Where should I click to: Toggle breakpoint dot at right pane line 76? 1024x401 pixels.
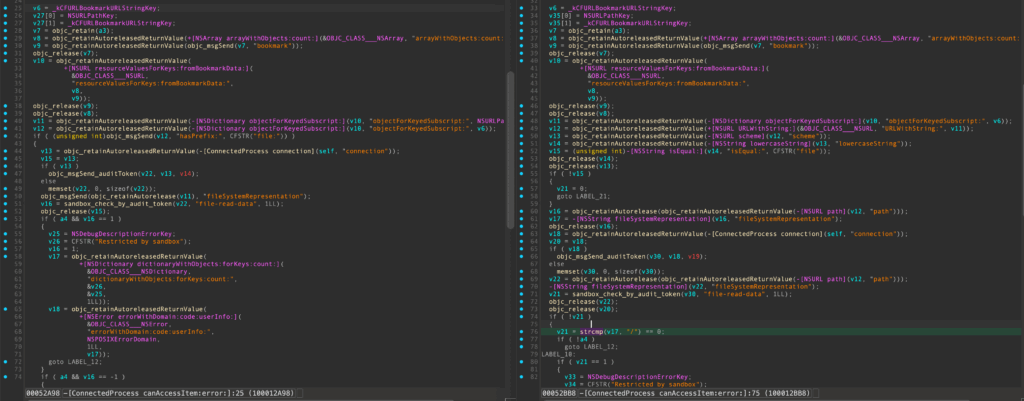coord(519,332)
